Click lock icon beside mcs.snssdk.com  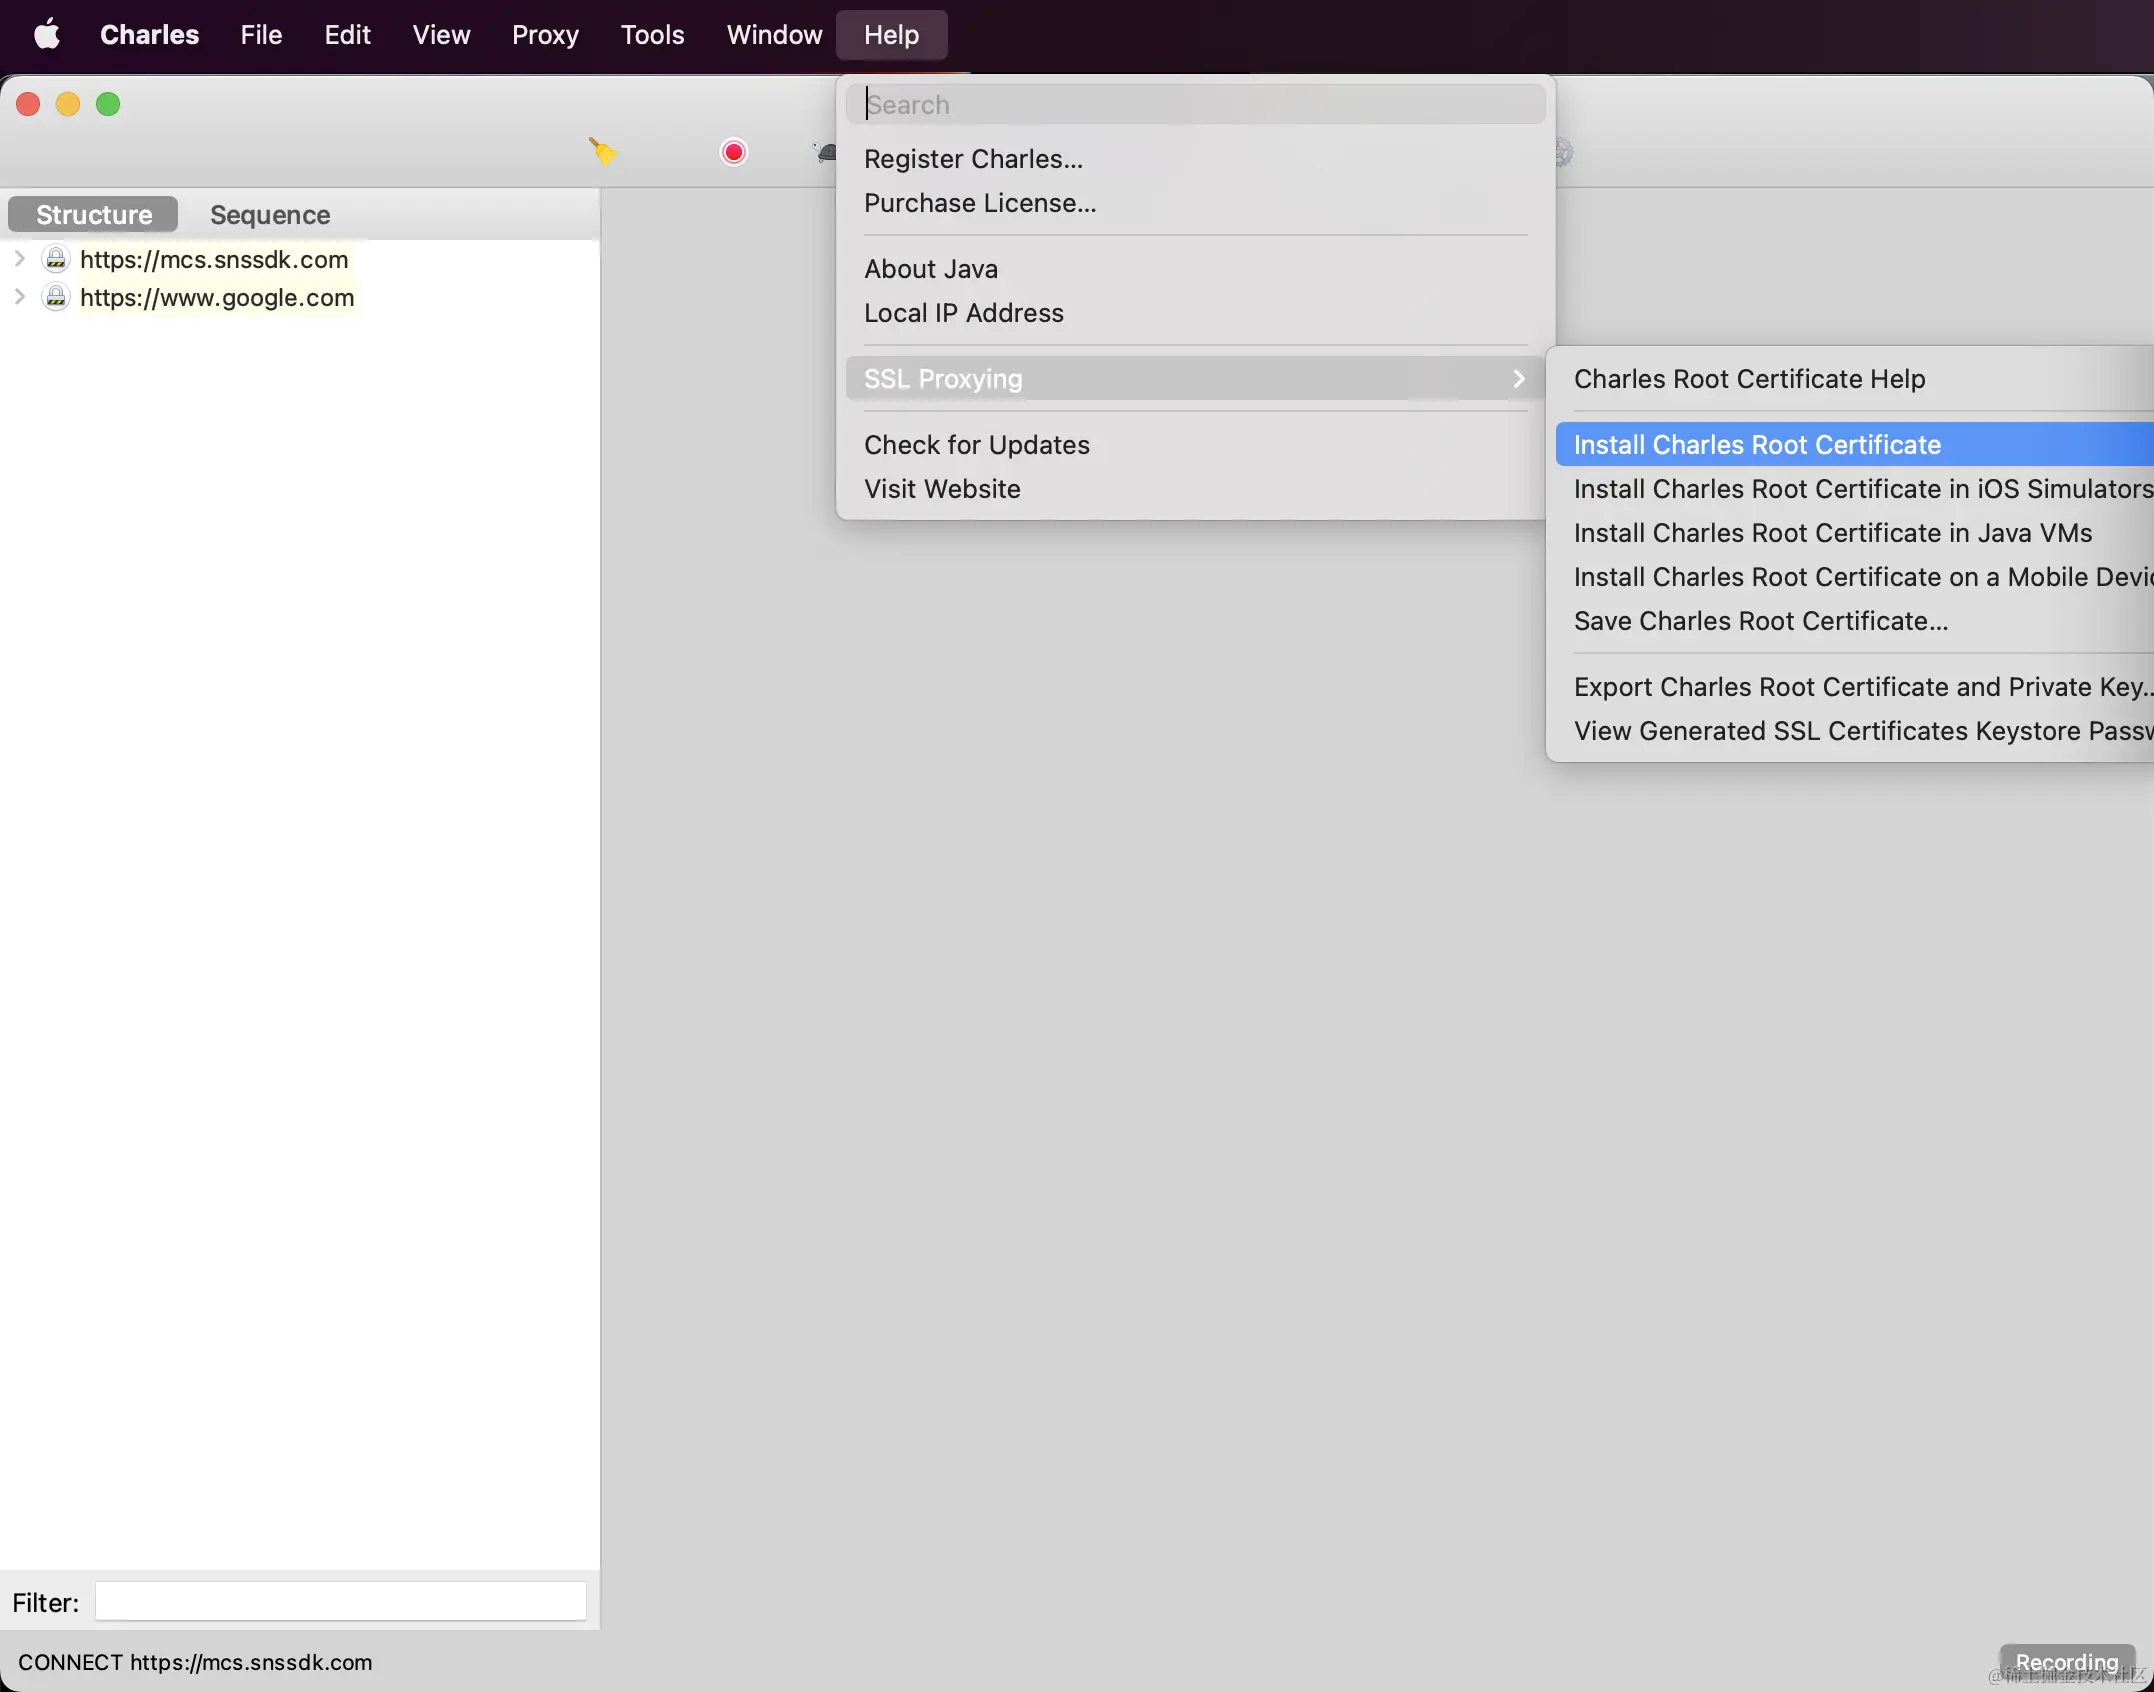(56, 259)
